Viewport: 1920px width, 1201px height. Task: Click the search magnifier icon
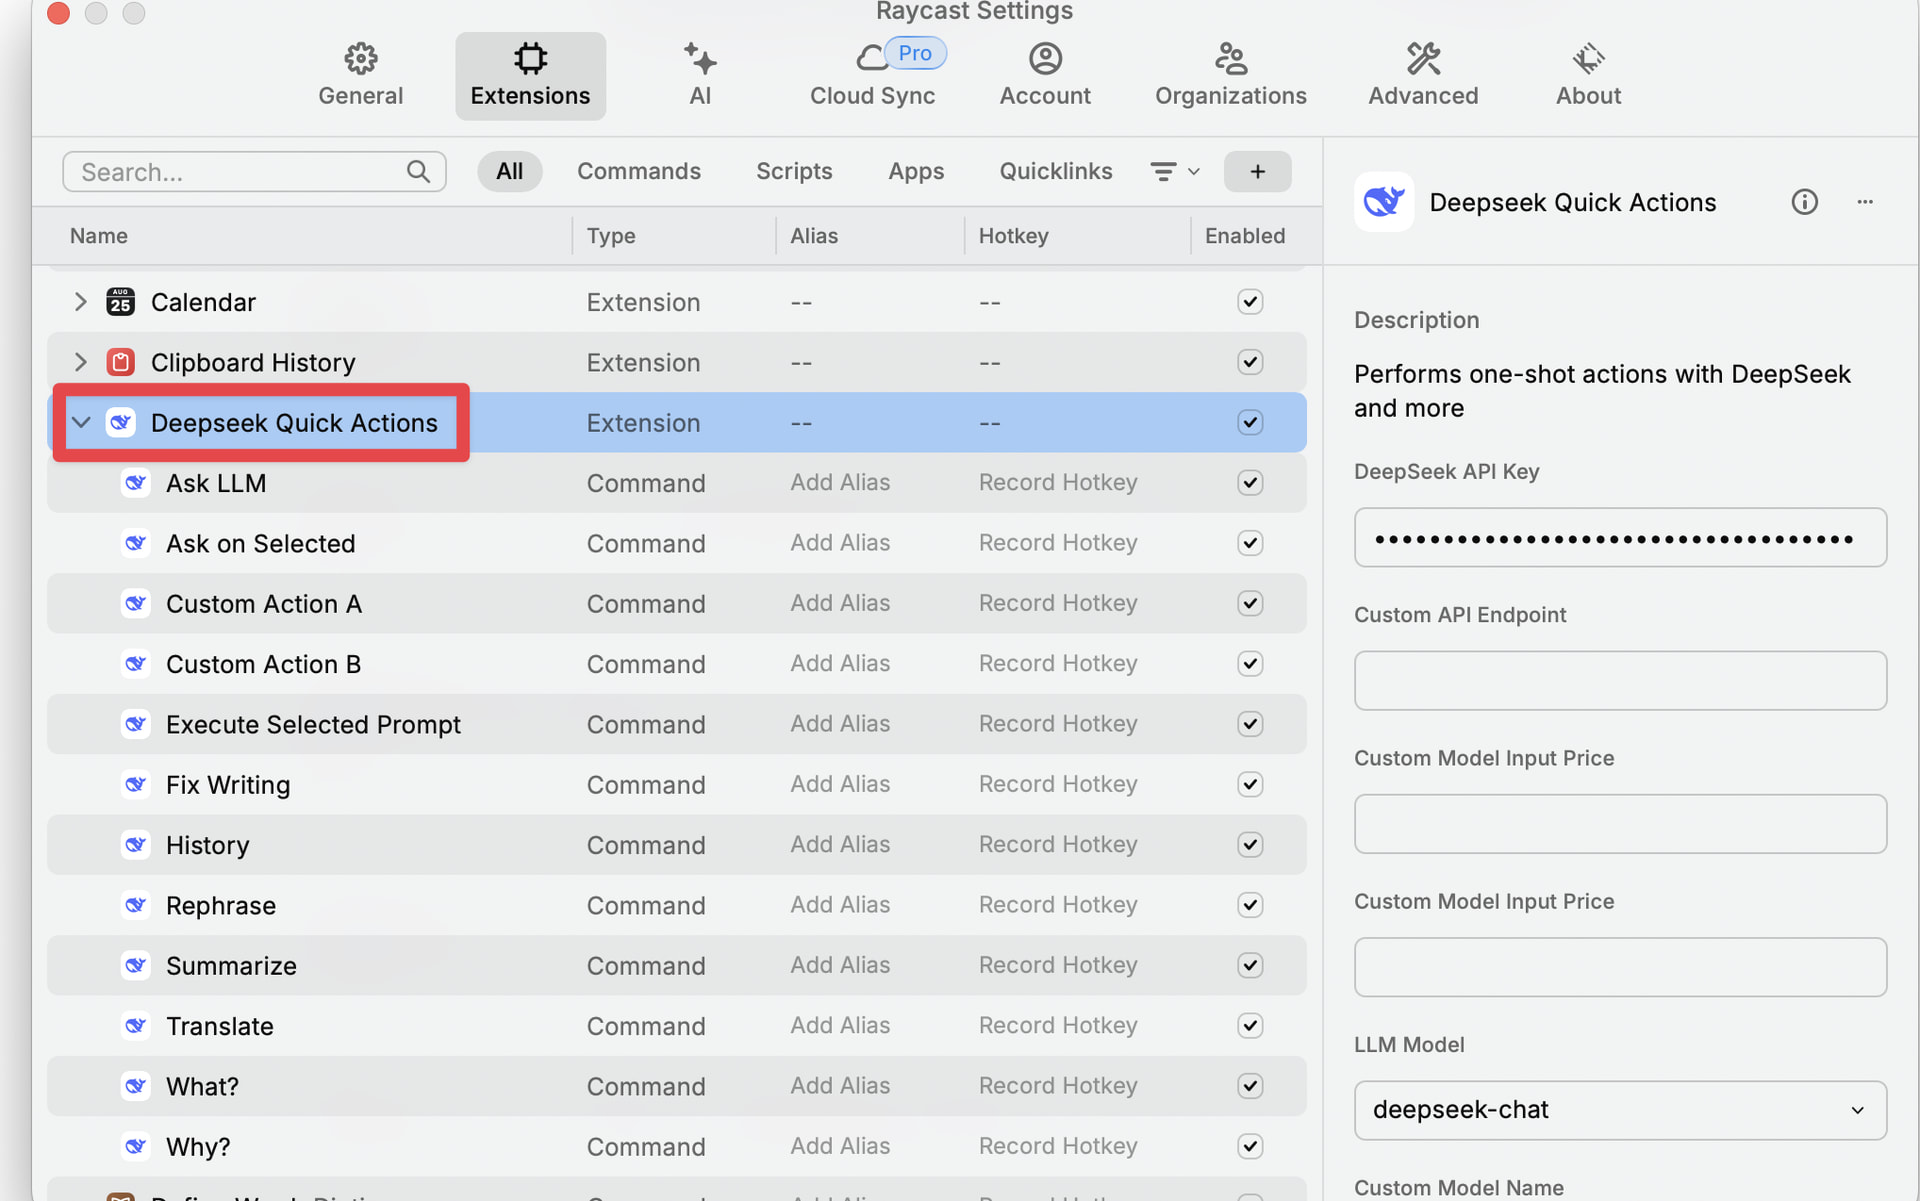coord(418,171)
